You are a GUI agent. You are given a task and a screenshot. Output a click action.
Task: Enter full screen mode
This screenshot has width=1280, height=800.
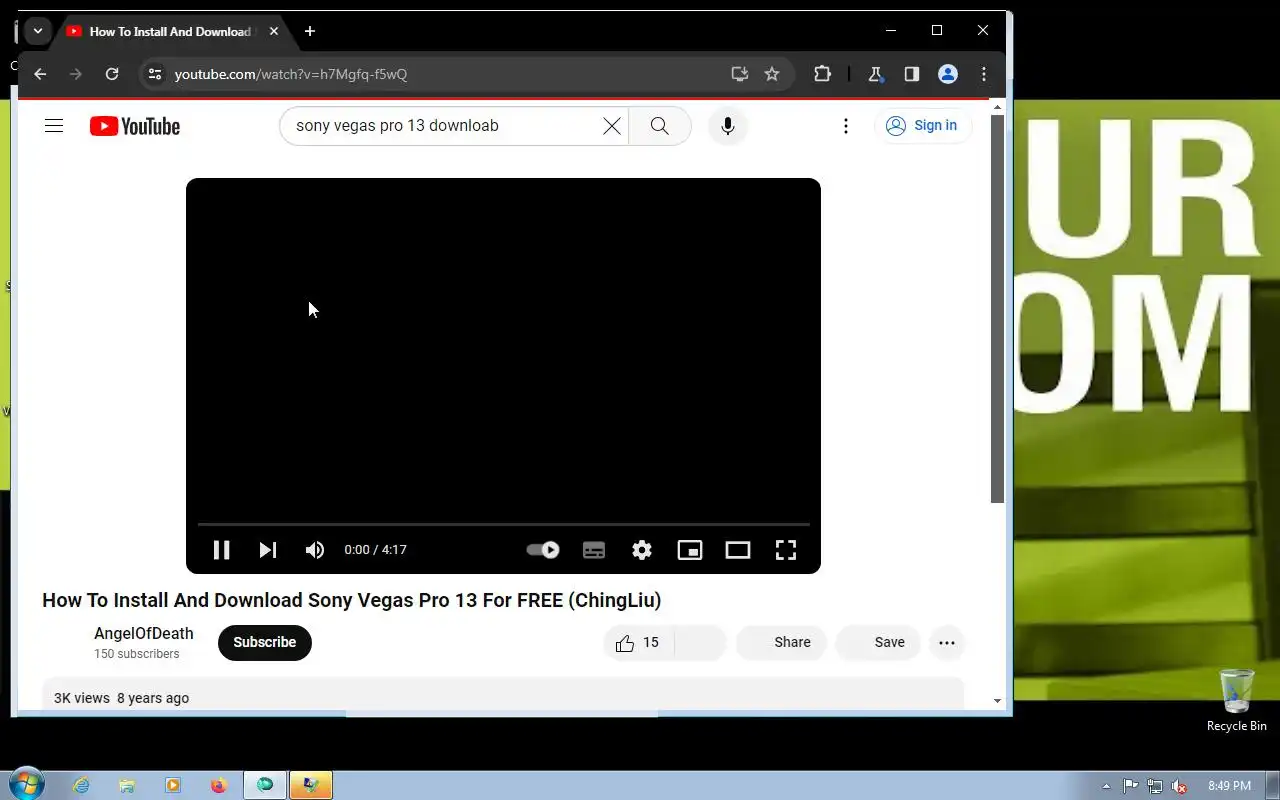786,550
